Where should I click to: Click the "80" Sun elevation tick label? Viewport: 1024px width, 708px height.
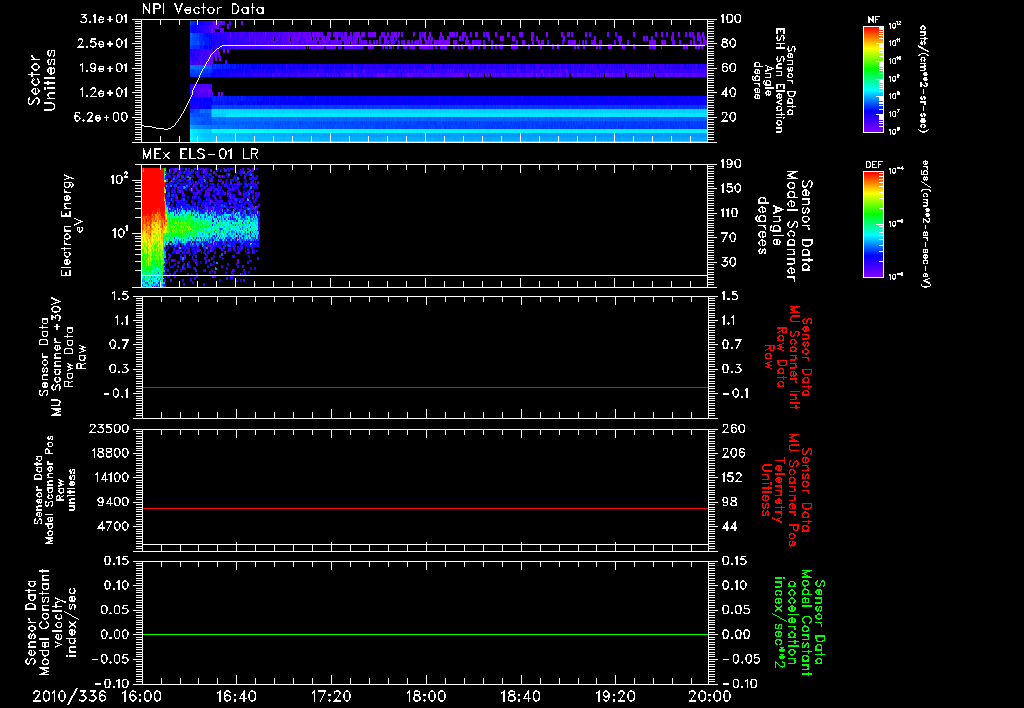coord(728,43)
